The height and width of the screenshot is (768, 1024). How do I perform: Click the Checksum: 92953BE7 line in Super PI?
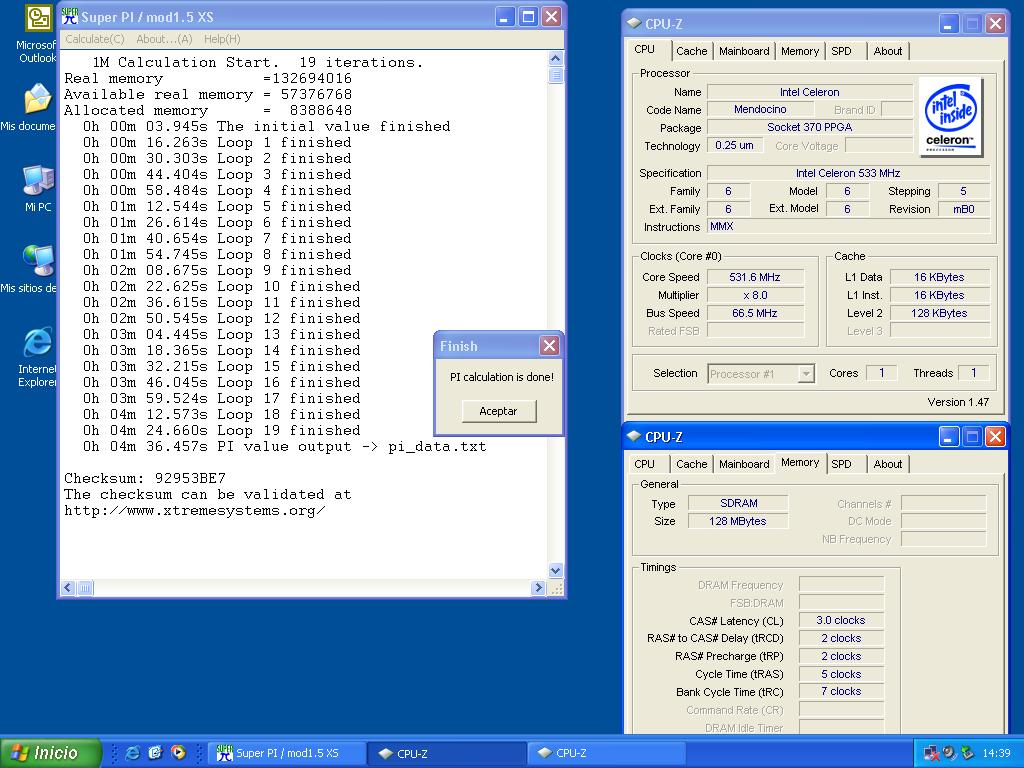point(145,478)
